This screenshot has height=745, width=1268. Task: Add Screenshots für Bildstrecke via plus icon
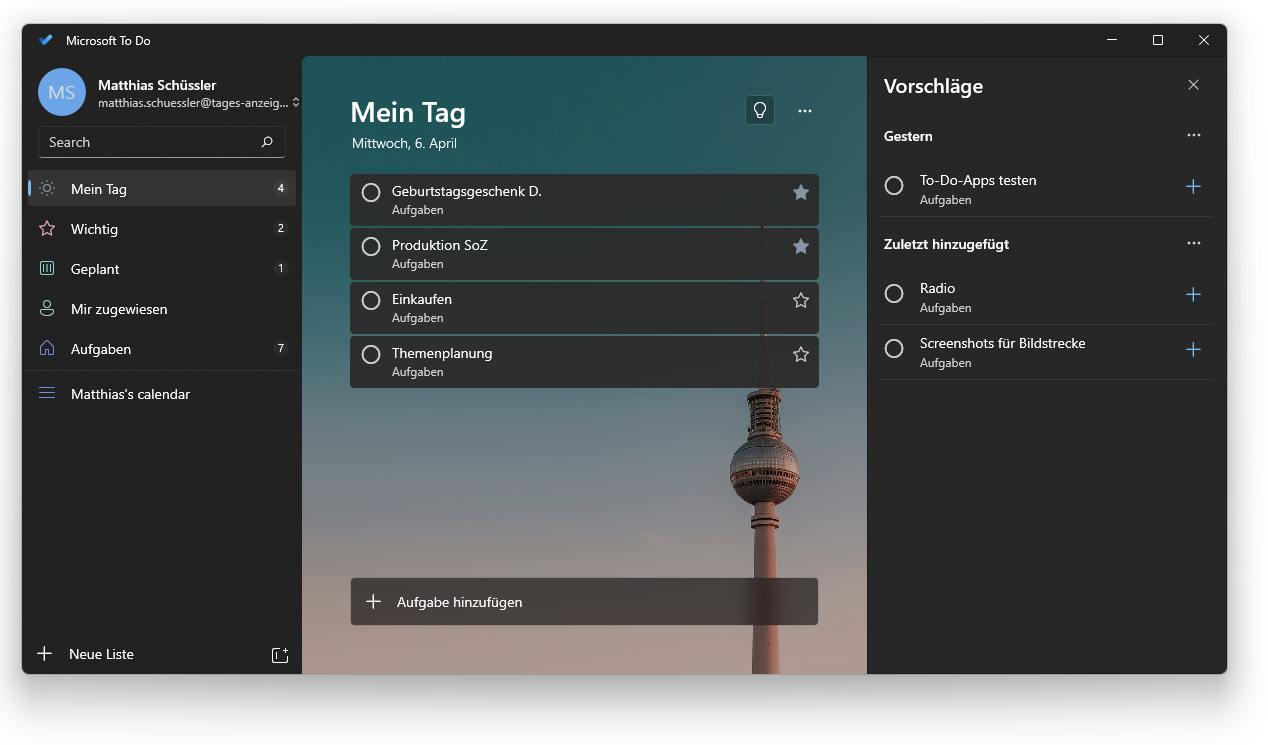click(x=1192, y=350)
